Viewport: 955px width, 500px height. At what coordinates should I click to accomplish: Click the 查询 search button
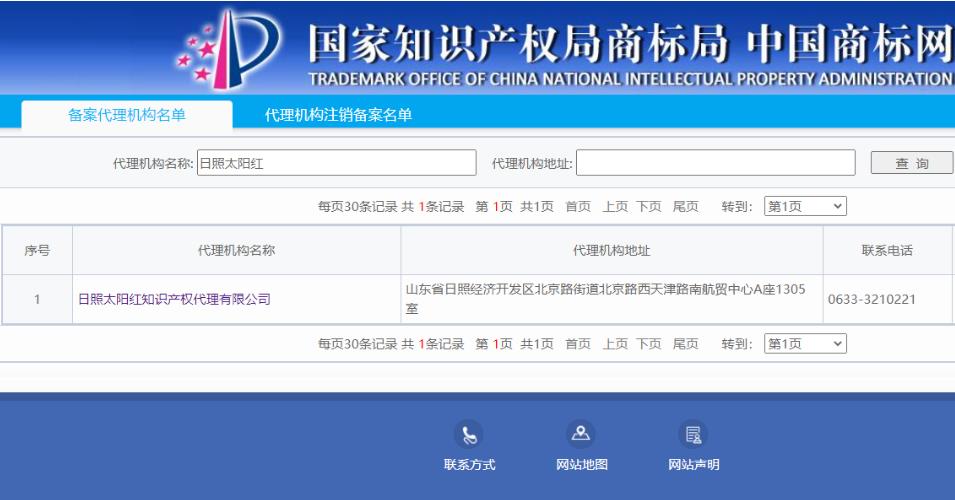tap(912, 163)
